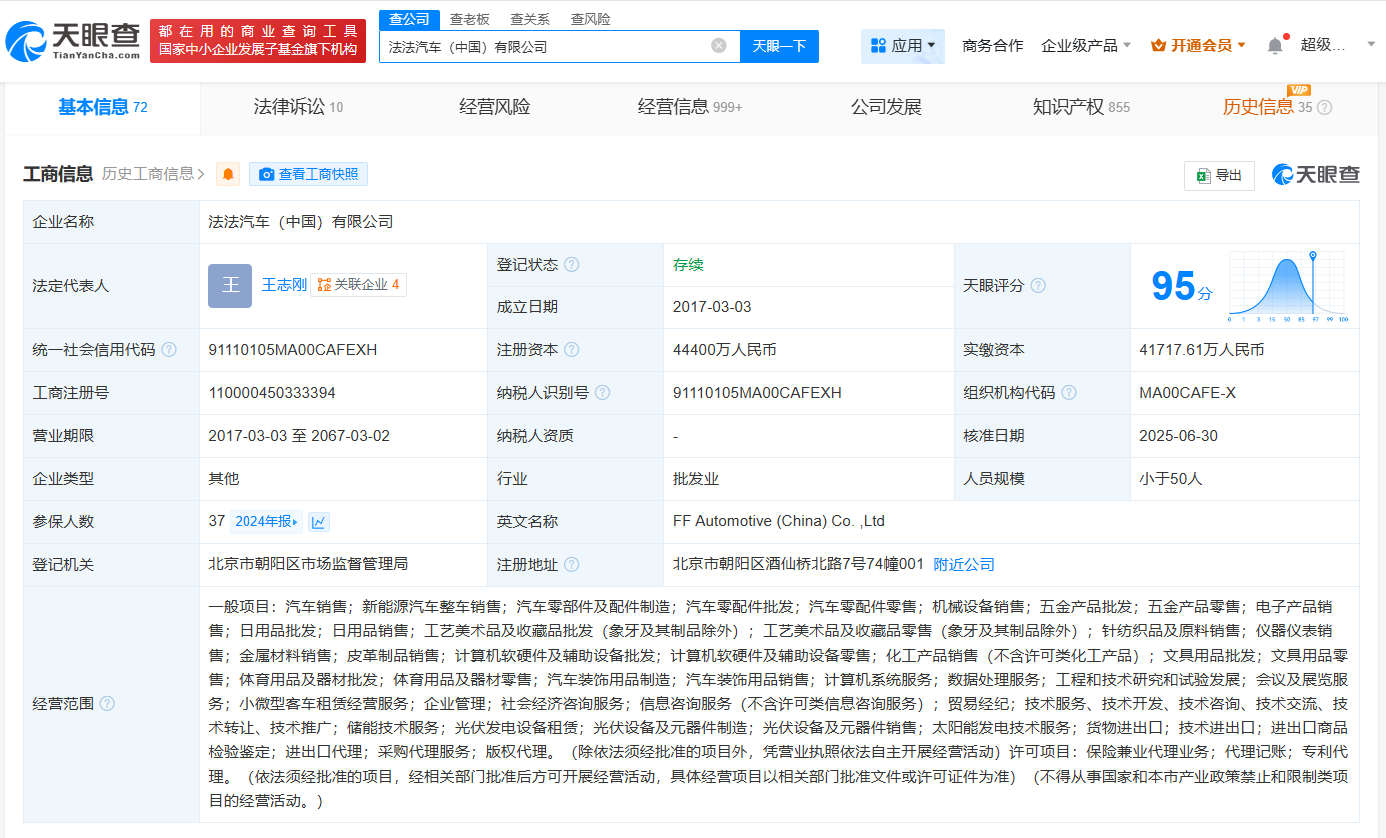
Task: Click help icon next to 历史信息 tab
Action: pyautogui.click(x=1324, y=108)
